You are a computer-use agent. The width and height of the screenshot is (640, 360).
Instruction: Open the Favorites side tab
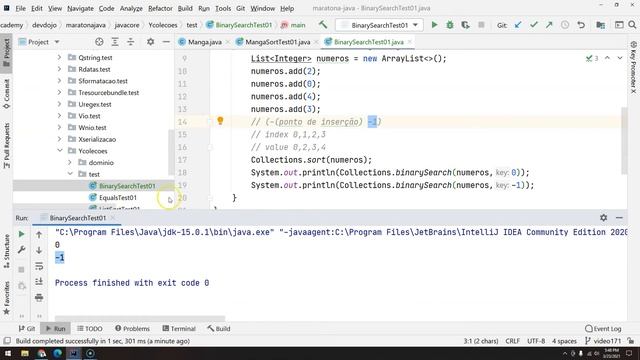tap(7, 298)
